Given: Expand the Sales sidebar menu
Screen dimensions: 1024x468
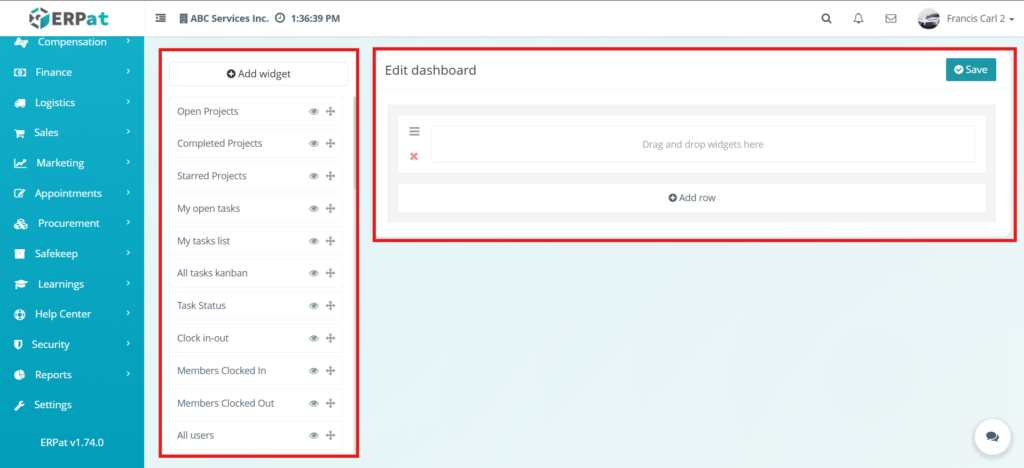Looking at the screenshot, I should coord(72,133).
